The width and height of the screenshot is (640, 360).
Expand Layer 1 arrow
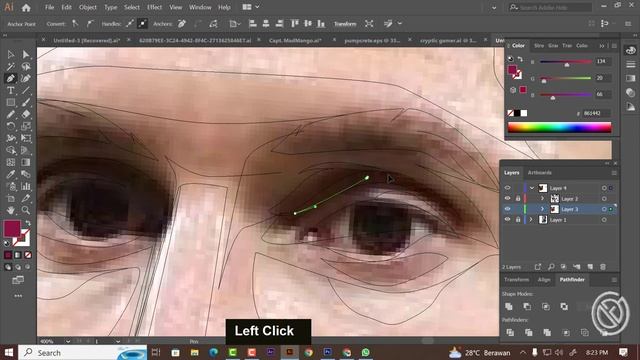(531, 220)
